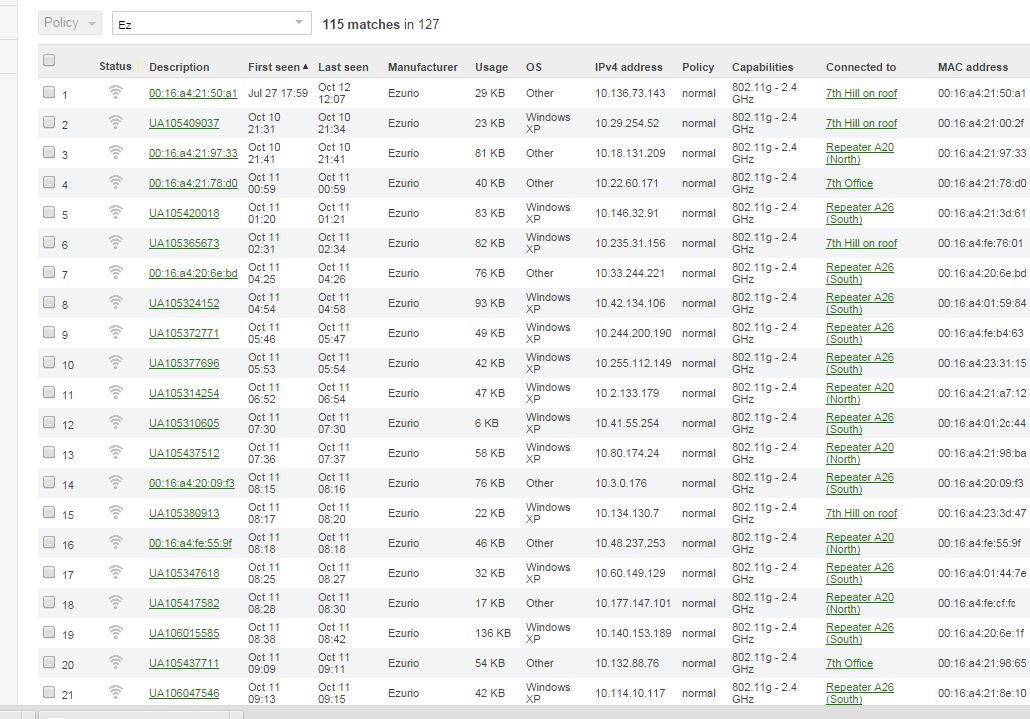Image resolution: width=1030 pixels, height=719 pixels.
Task: Click wifi status icon for UA105377696
Action: (x=116, y=362)
